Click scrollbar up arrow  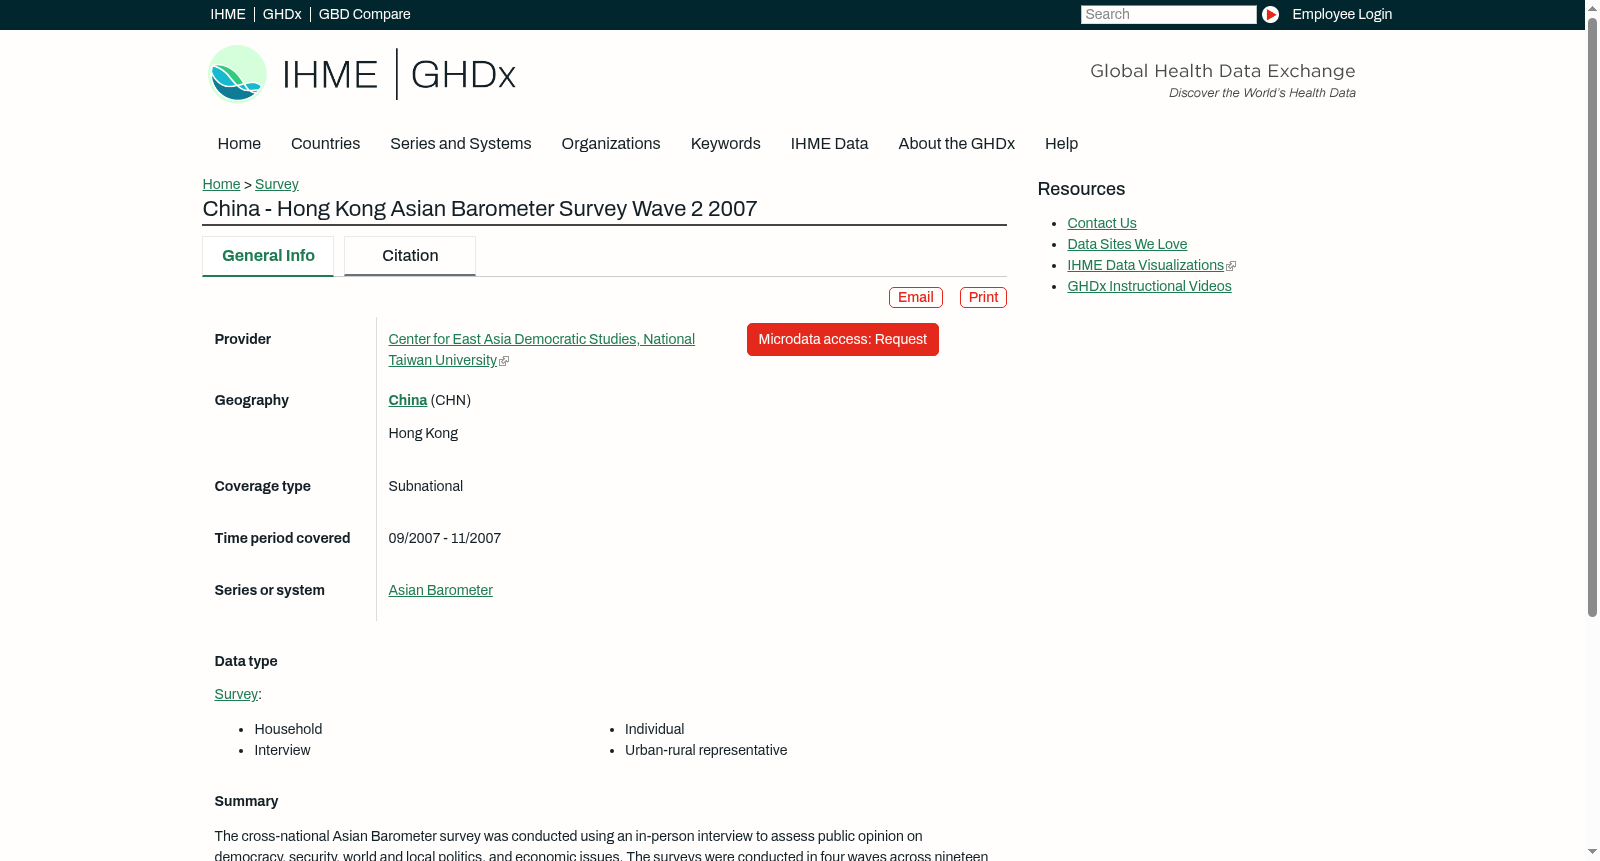(x=1592, y=7)
